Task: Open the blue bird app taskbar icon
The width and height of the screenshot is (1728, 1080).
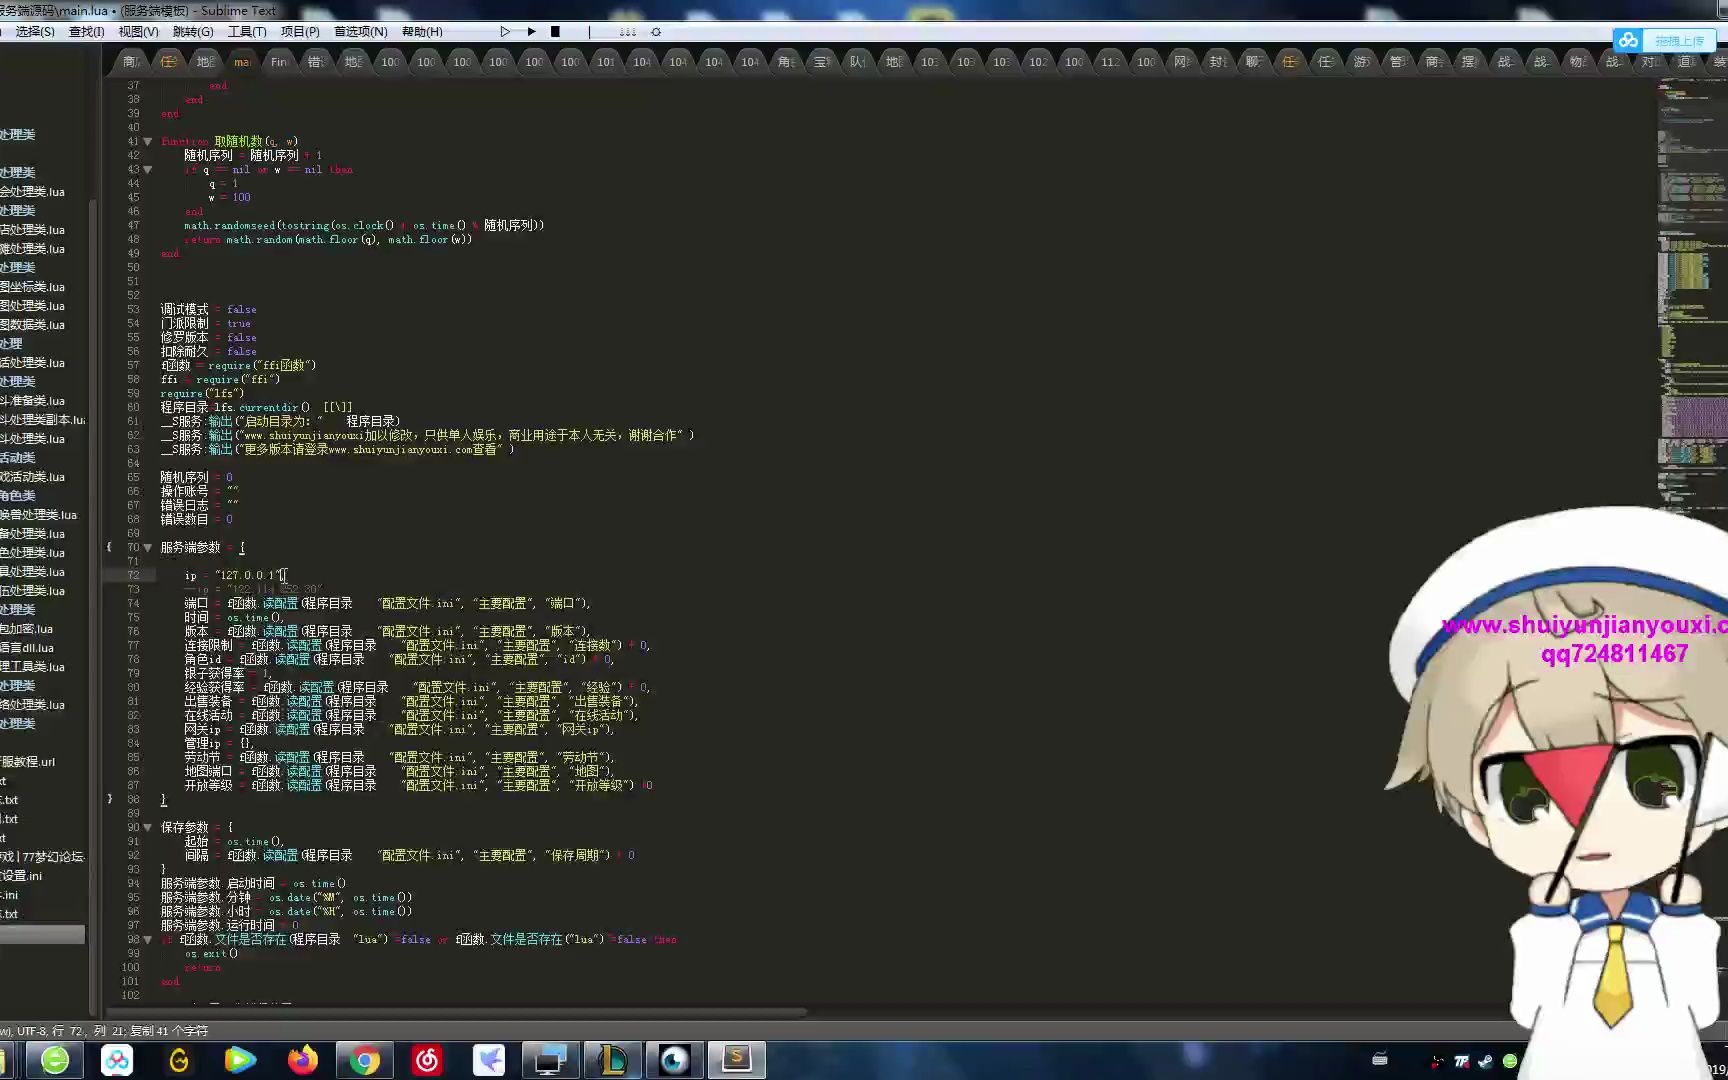Action: point(489,1060)
